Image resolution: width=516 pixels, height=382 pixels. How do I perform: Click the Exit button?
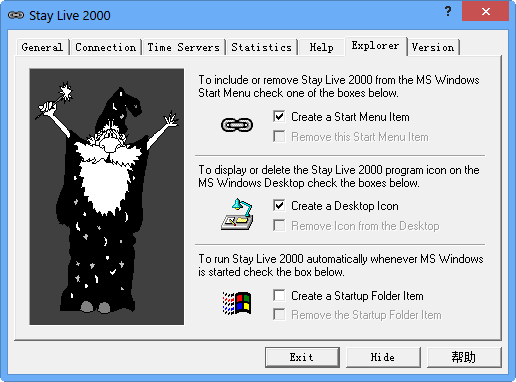[302, 357]
